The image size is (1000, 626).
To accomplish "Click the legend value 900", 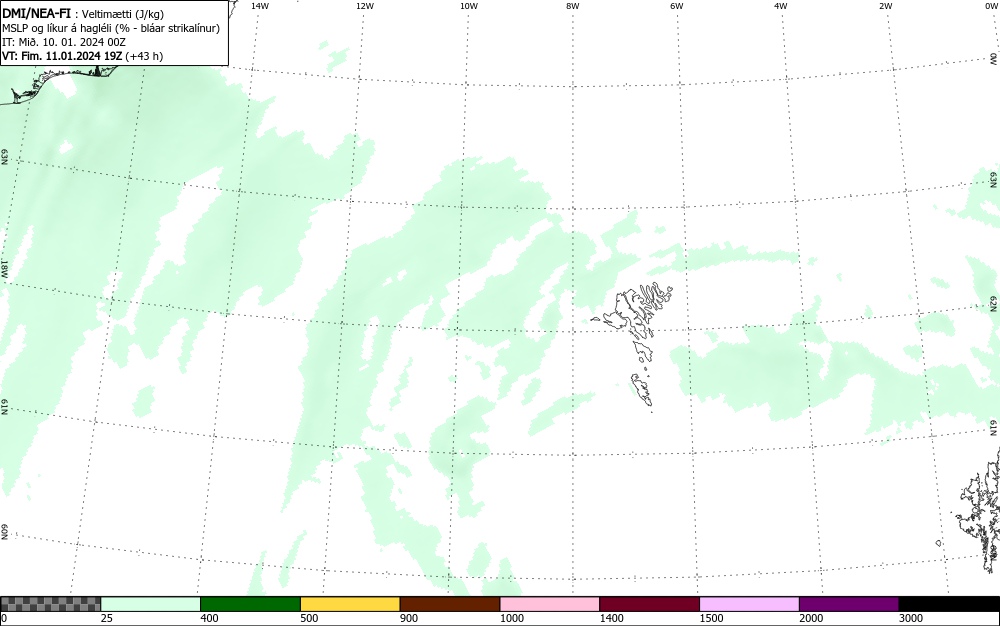I will point(409,618).
